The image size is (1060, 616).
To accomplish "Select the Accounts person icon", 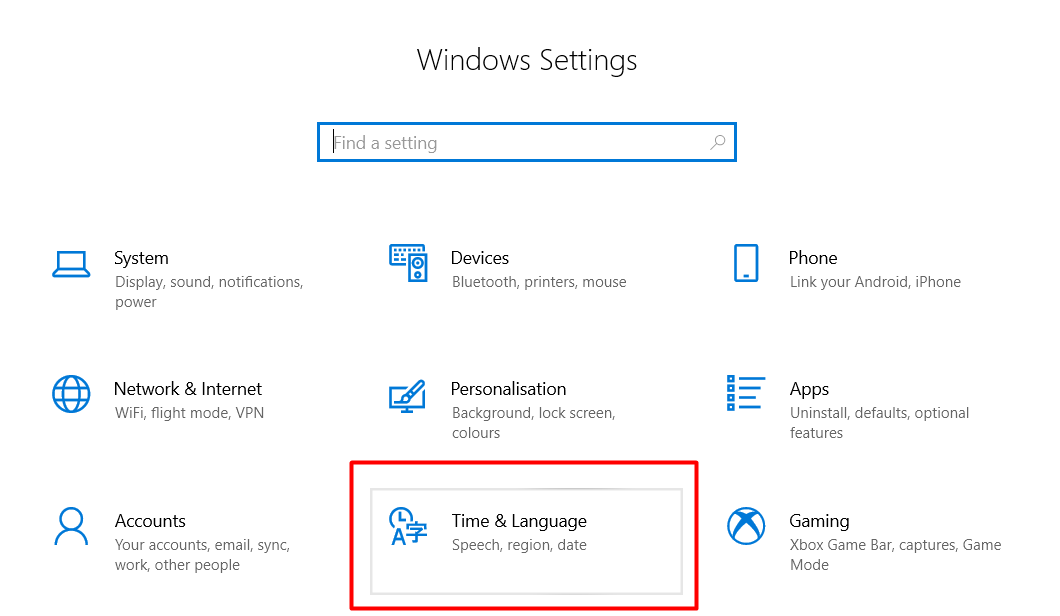I will [x=71, y=526].
